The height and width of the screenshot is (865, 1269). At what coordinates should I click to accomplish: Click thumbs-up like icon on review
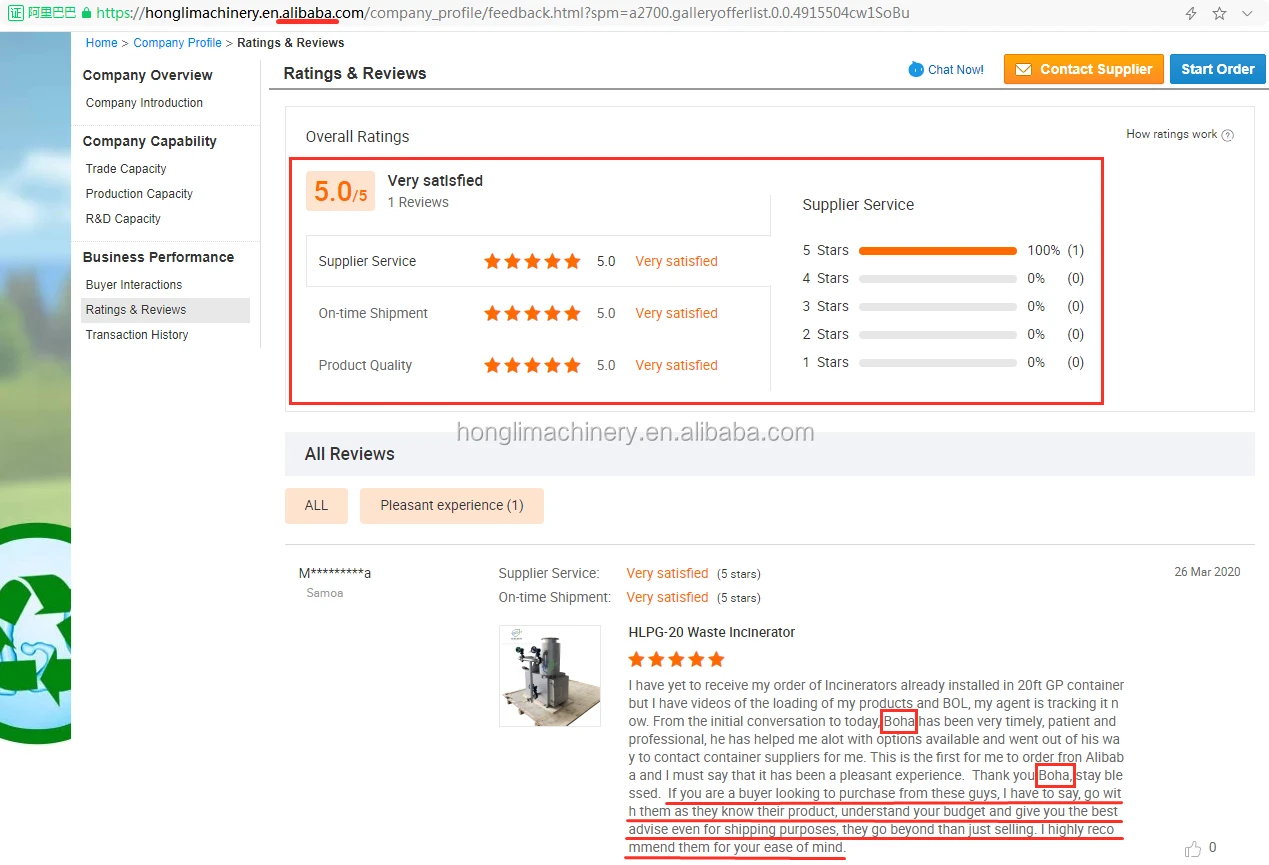coord(1193,849)
